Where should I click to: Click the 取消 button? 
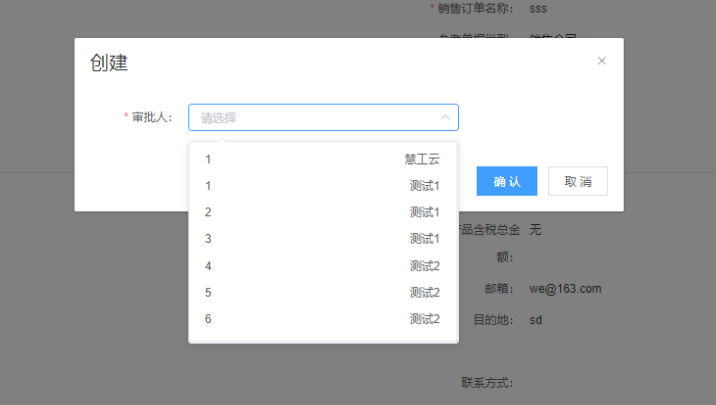(x=578, y=181)
